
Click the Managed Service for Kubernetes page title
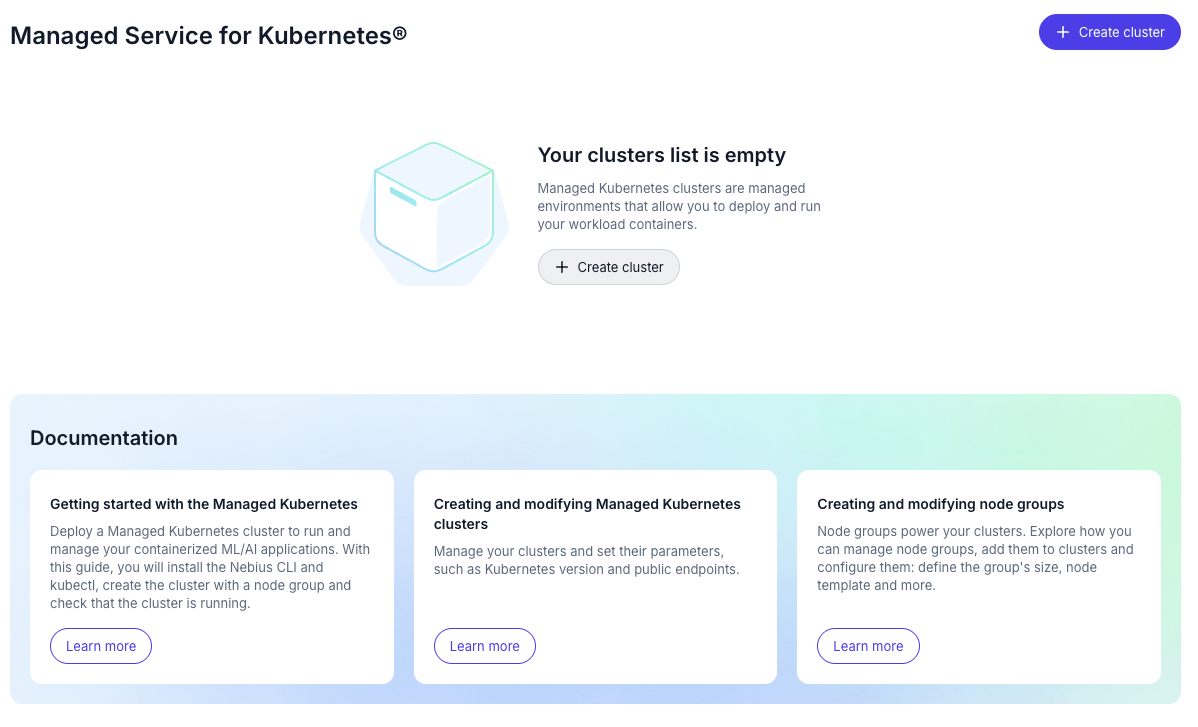click(x=200, y=35)
